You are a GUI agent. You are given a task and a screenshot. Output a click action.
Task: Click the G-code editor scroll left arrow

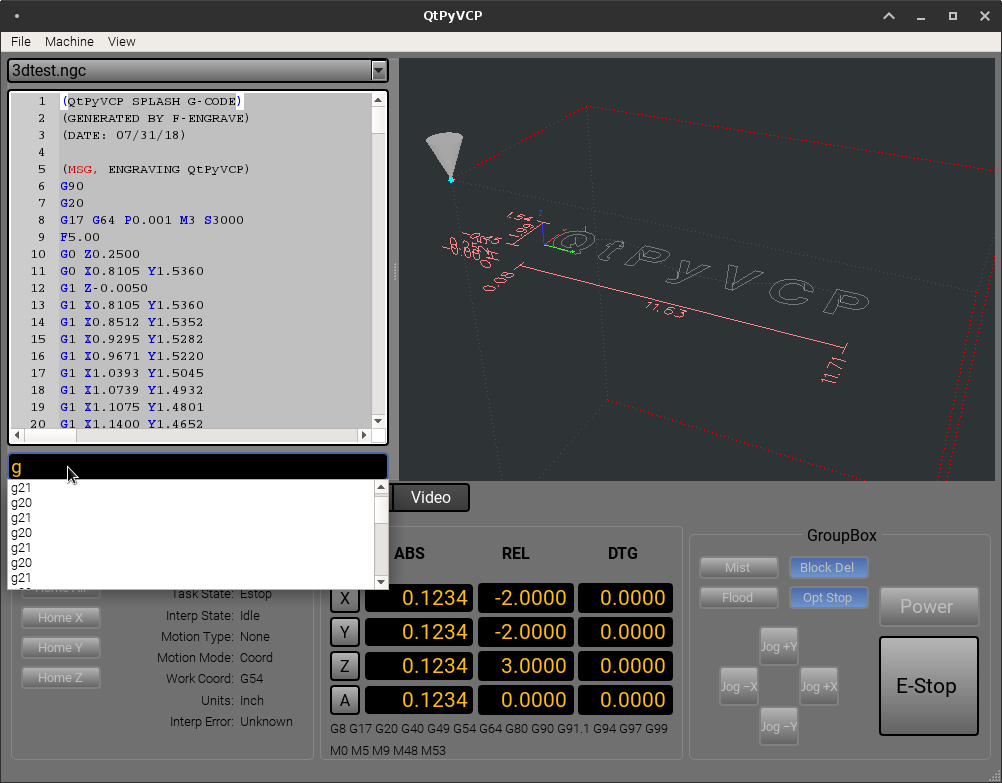(17, 435)
